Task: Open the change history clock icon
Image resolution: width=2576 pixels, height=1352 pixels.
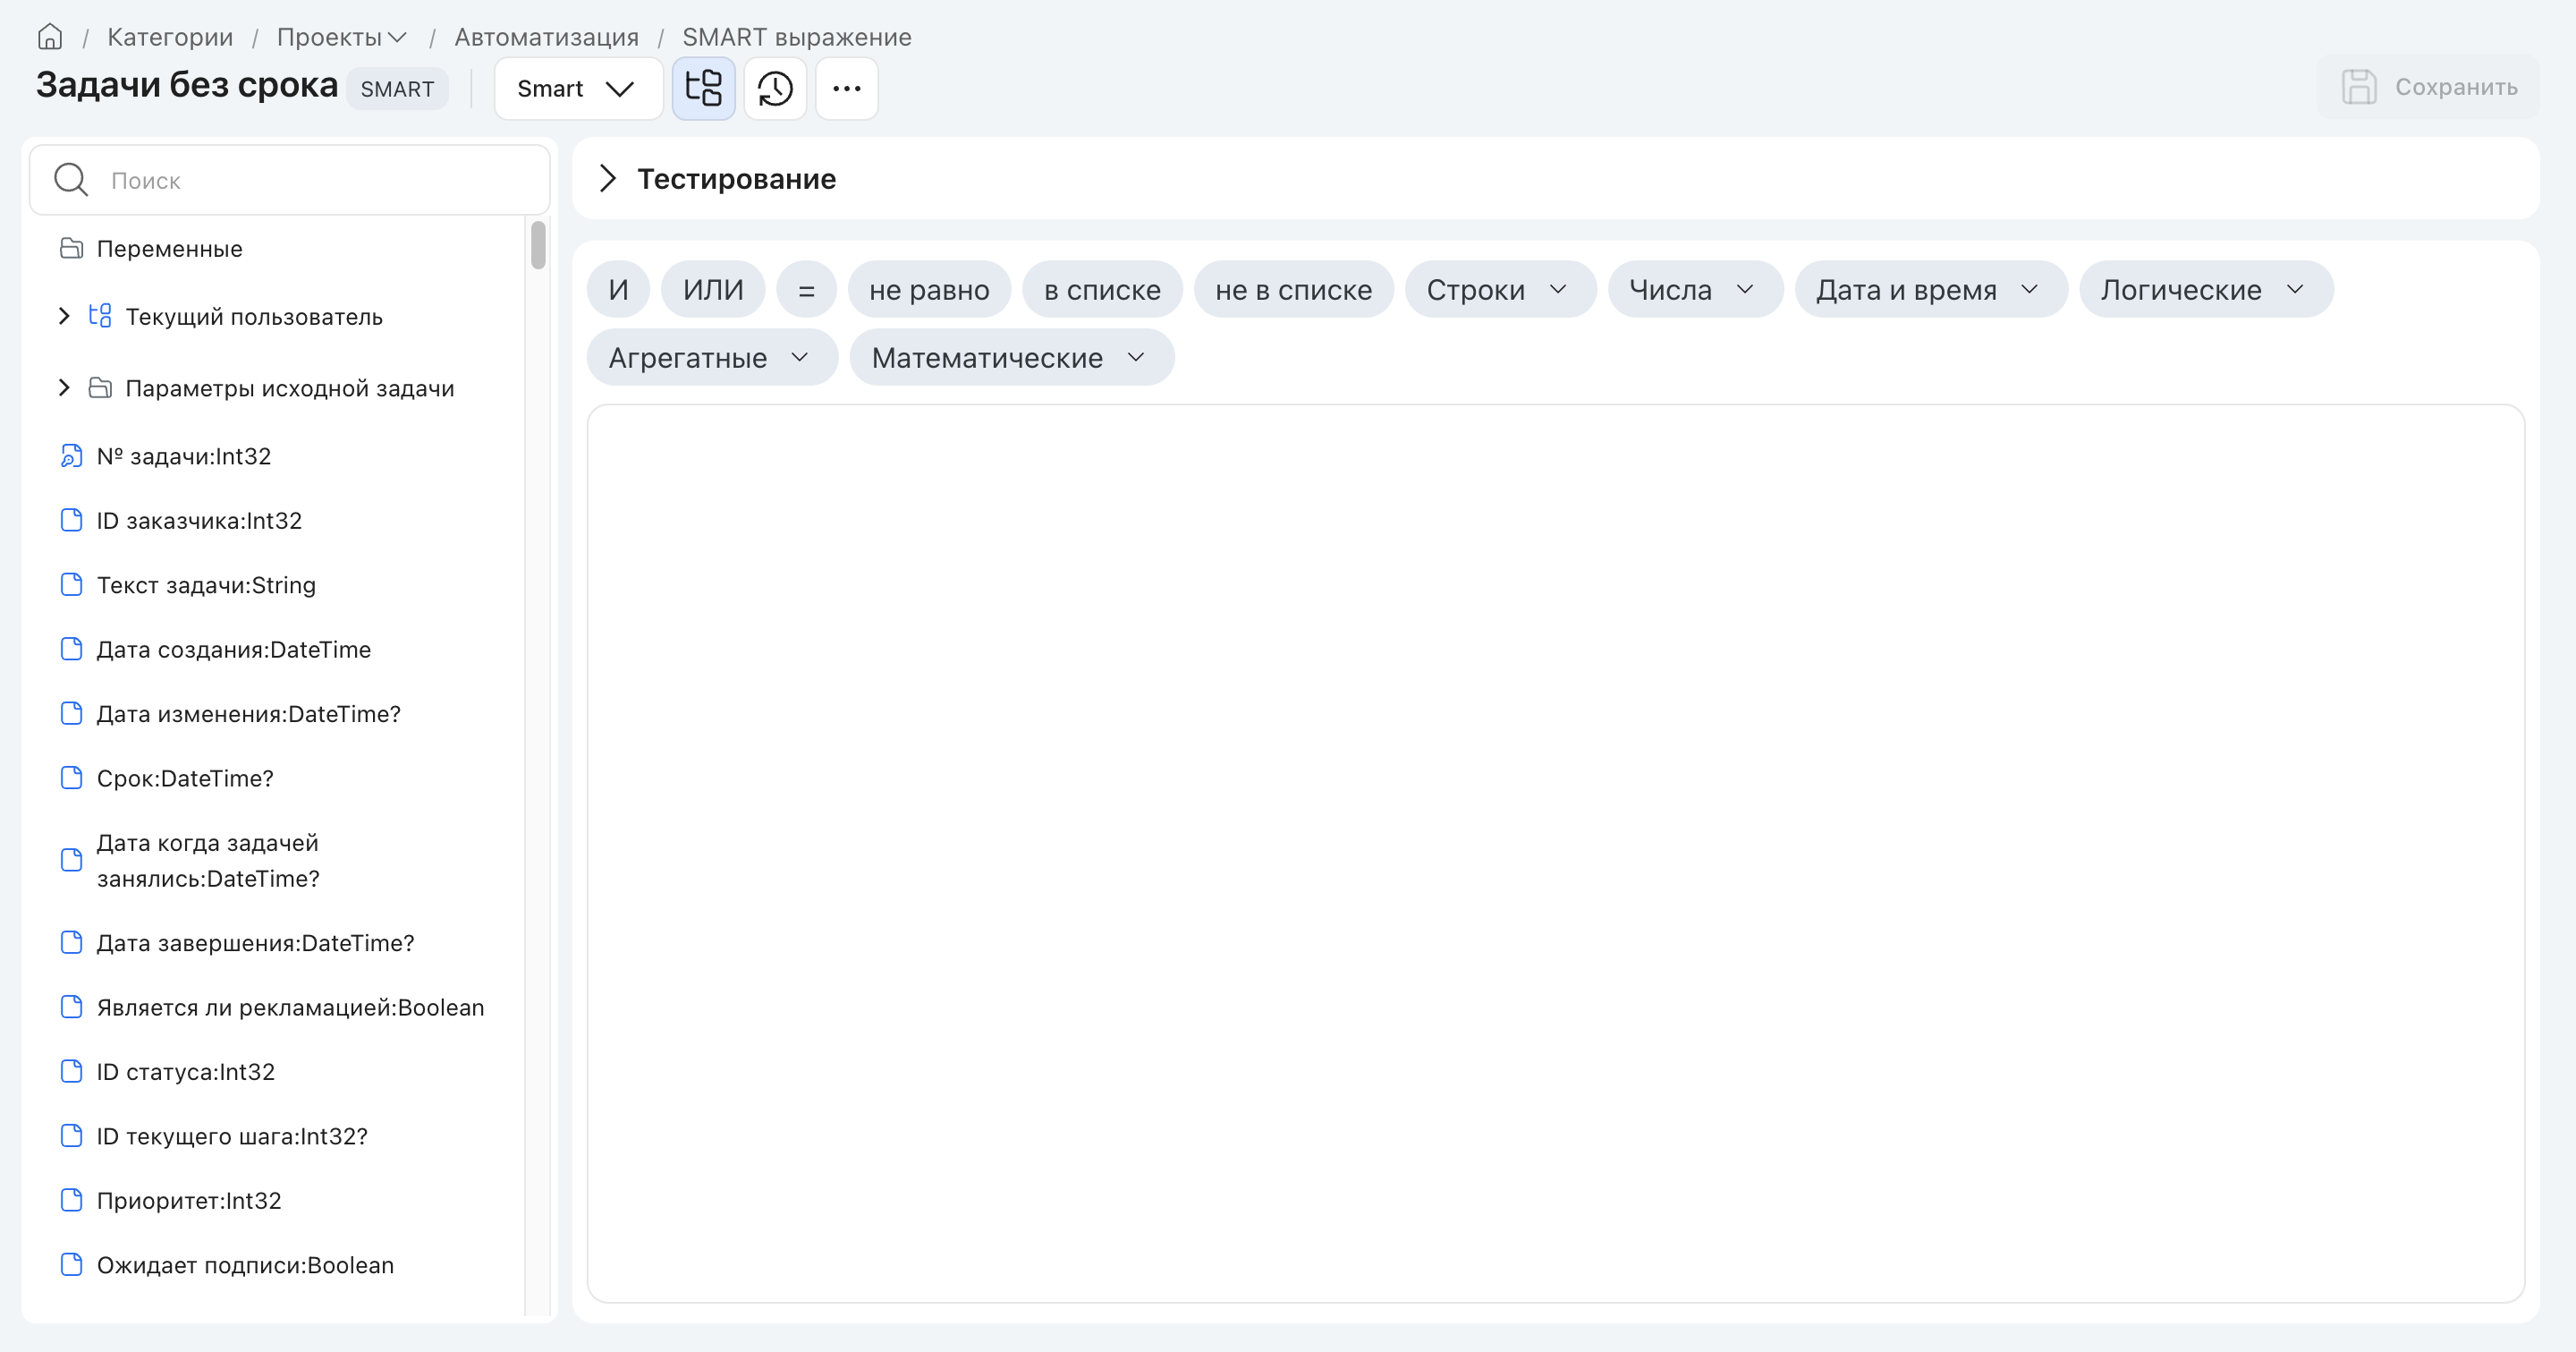Action: (x=775, y=88)
